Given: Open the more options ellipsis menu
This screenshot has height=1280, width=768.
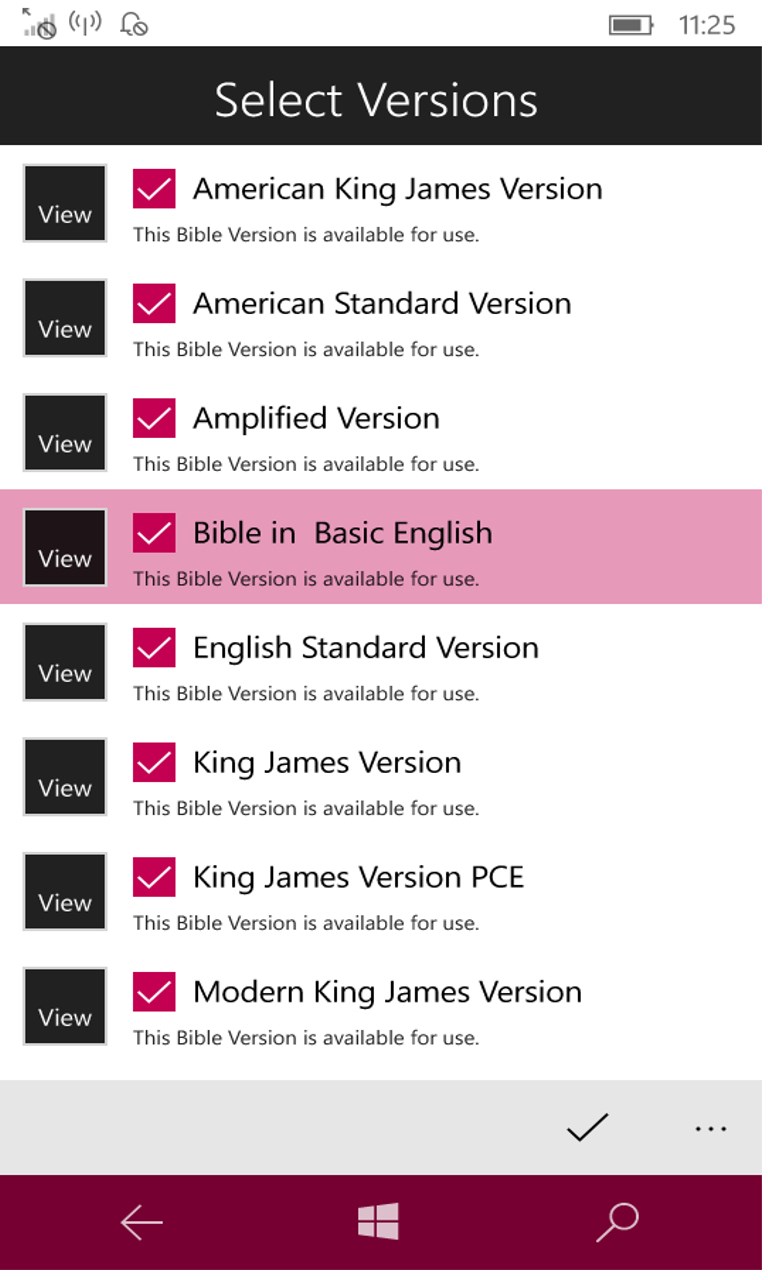Looking at the screenshot, I should pos(710,1128).
